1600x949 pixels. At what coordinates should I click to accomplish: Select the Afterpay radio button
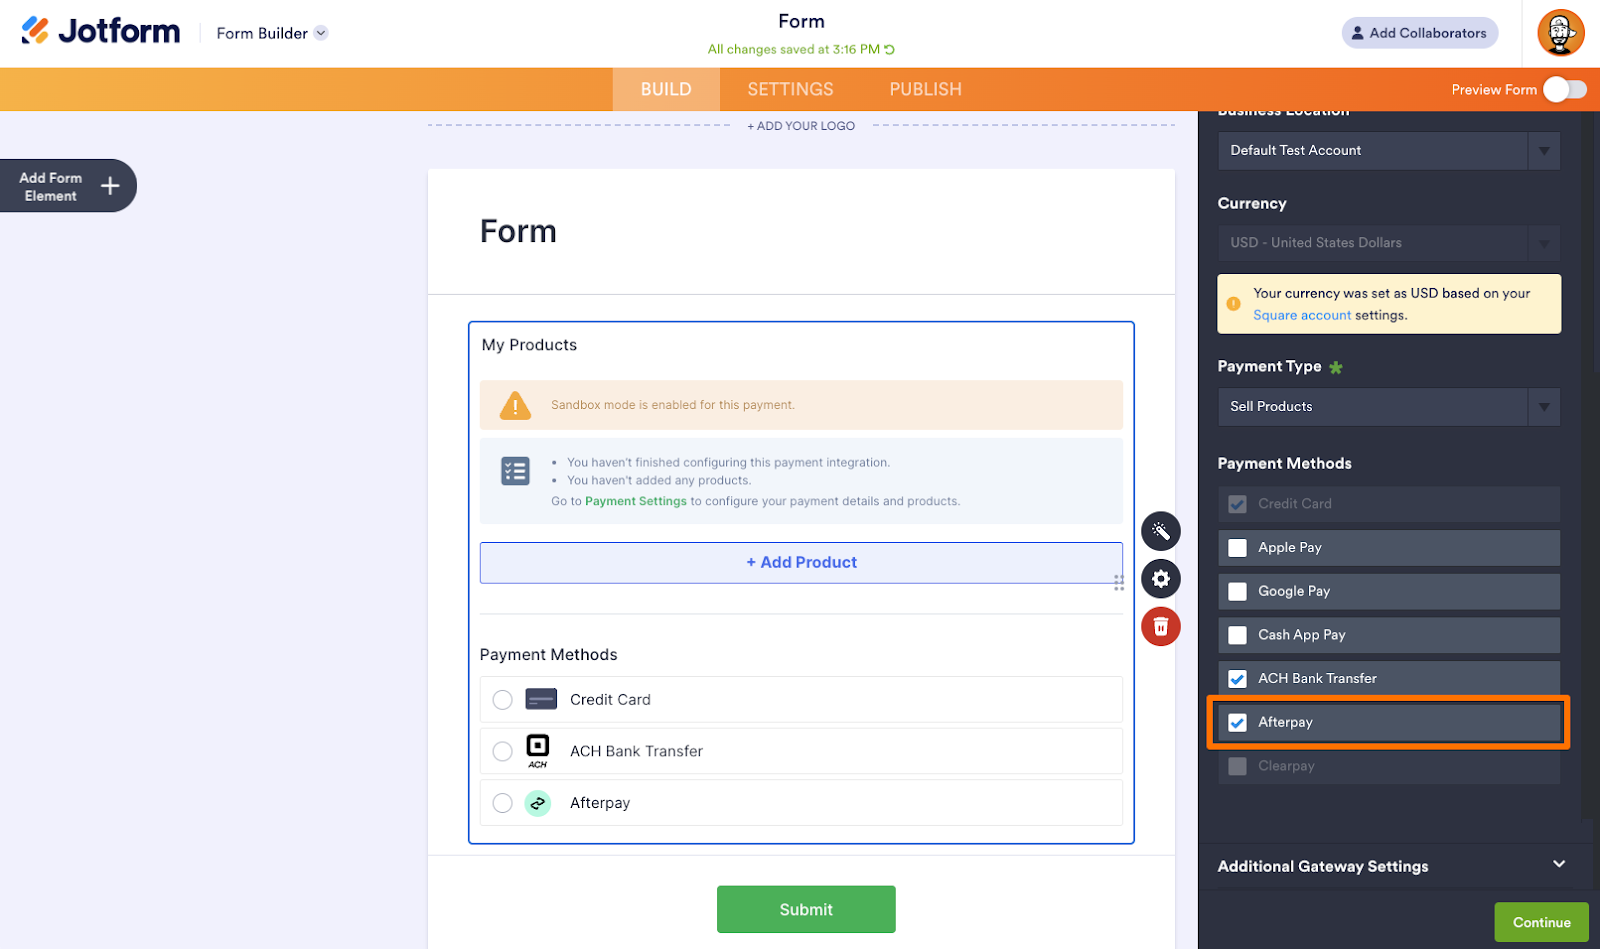pyautogui.click(x=503, y=803)
